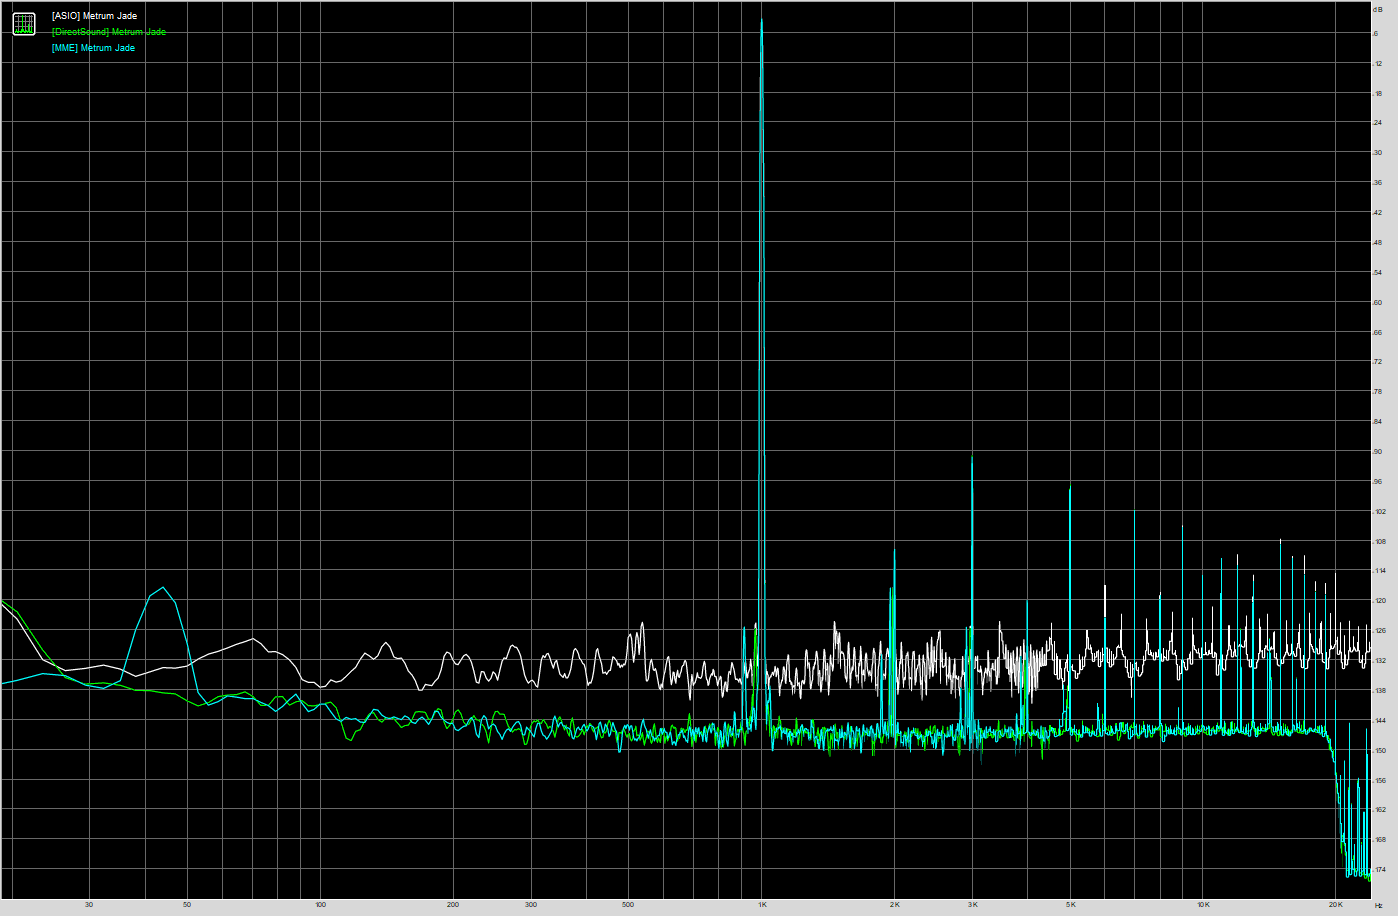Click the cyan low-frequency hump peak near 45 Hz
1398x916 pixels.
pos(164,588)
